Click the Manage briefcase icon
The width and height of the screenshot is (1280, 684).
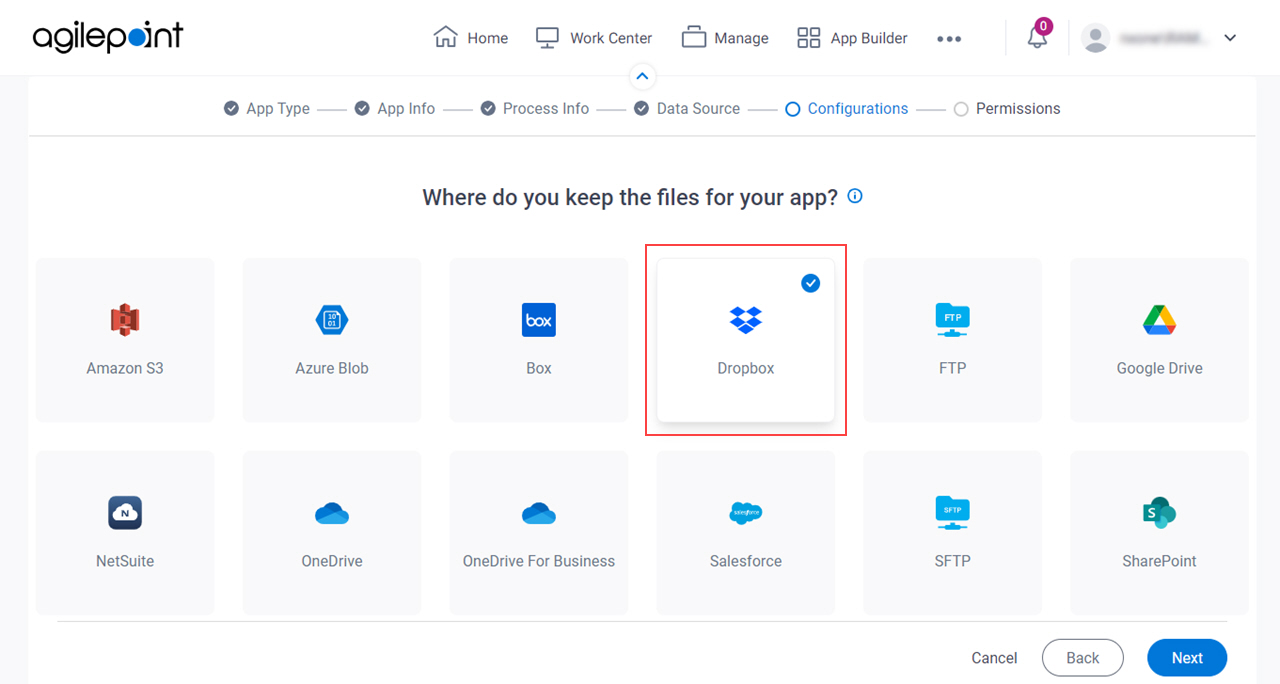click(694, 38)
